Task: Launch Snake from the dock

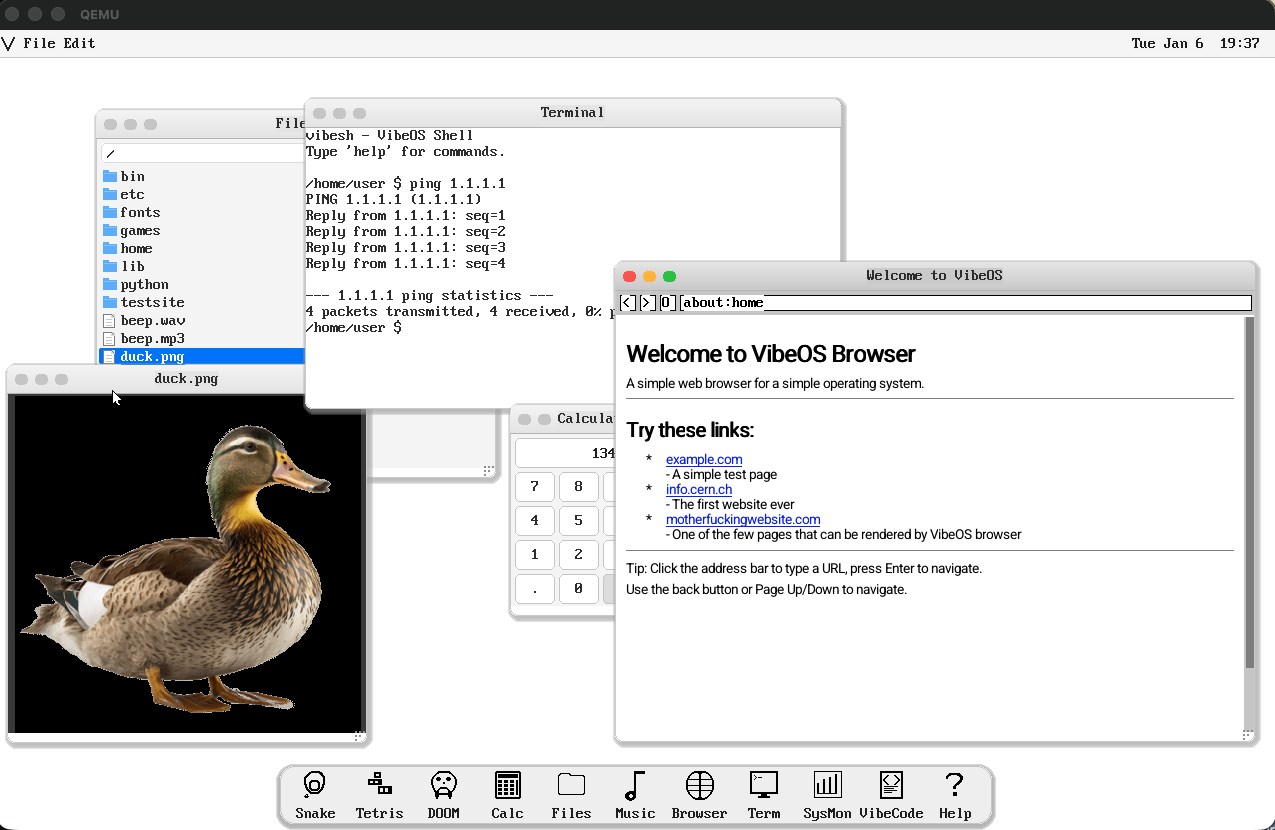Action: (315, 794)
